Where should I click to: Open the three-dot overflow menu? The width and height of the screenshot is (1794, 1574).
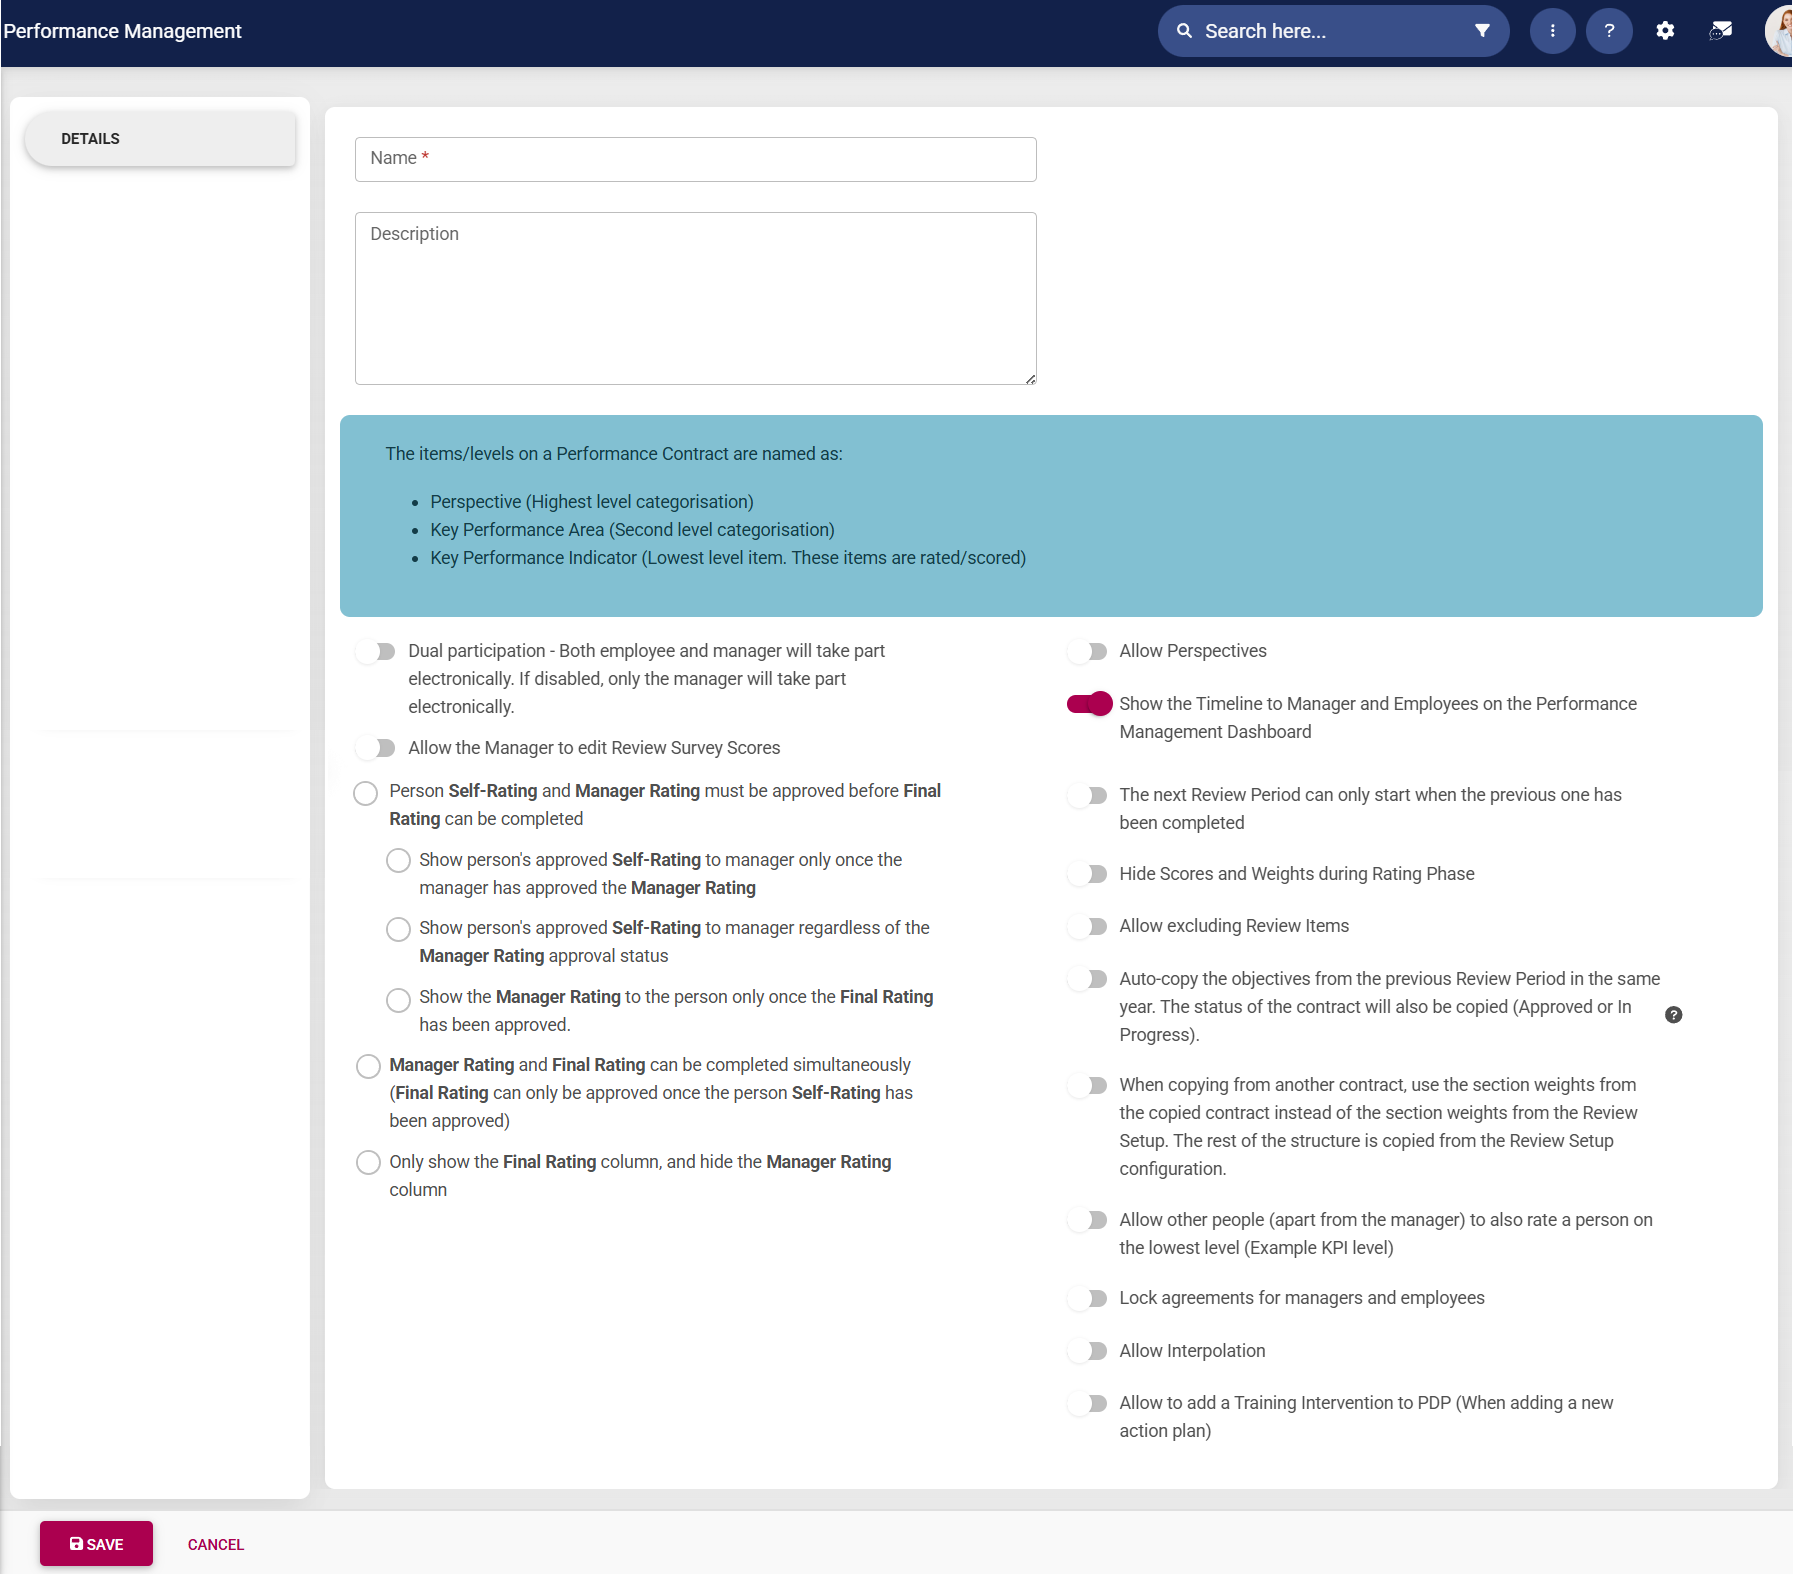tap(1552, 30)
